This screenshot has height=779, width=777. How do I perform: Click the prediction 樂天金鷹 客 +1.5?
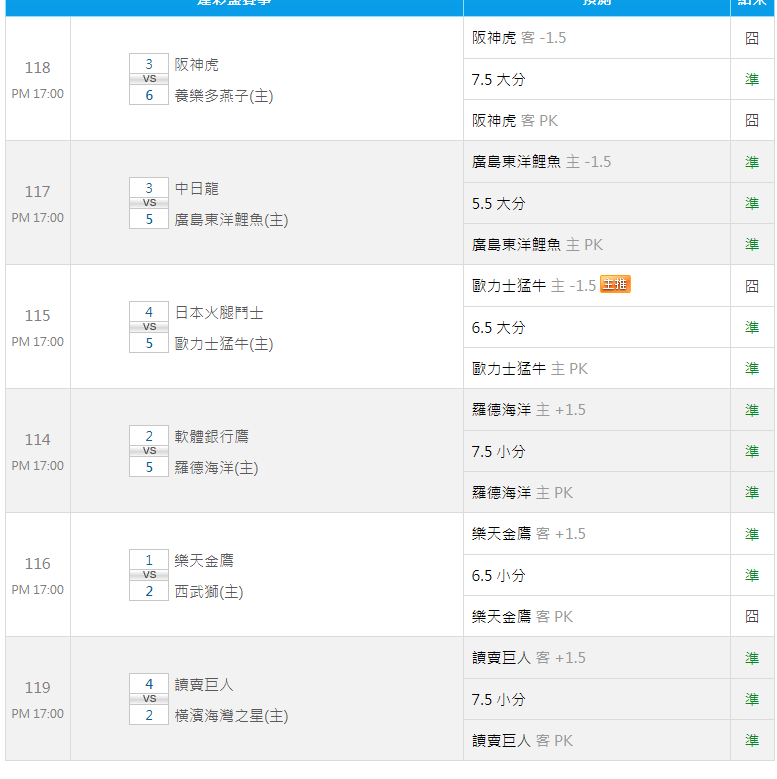[x=529, y=534]
